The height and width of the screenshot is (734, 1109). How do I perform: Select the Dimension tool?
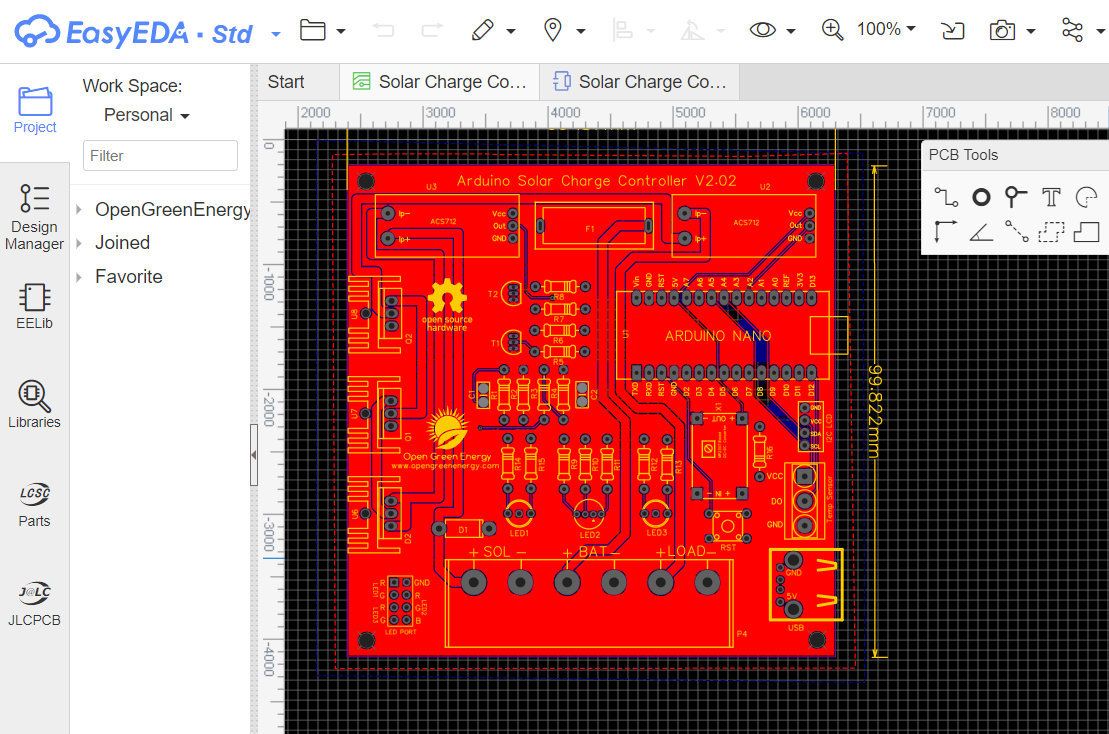(946, 231)
